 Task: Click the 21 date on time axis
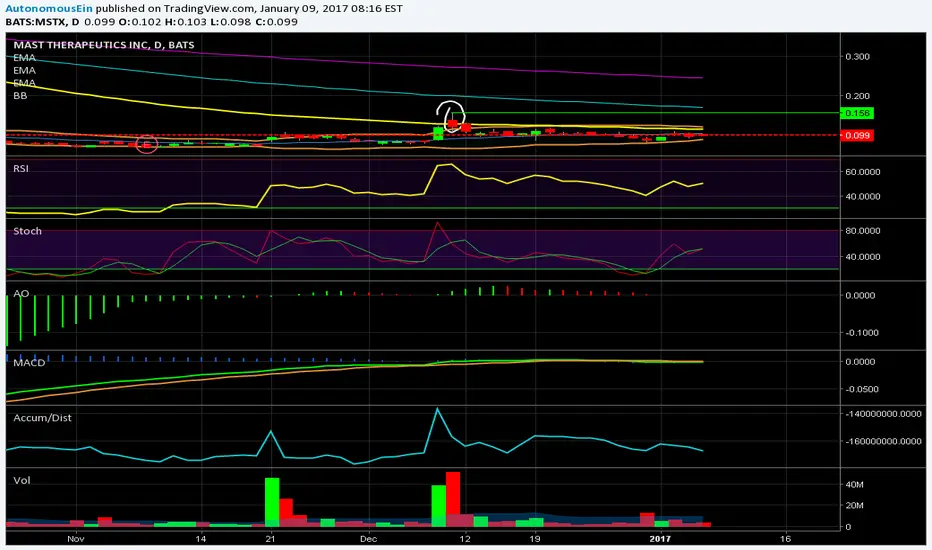(270, 539)
